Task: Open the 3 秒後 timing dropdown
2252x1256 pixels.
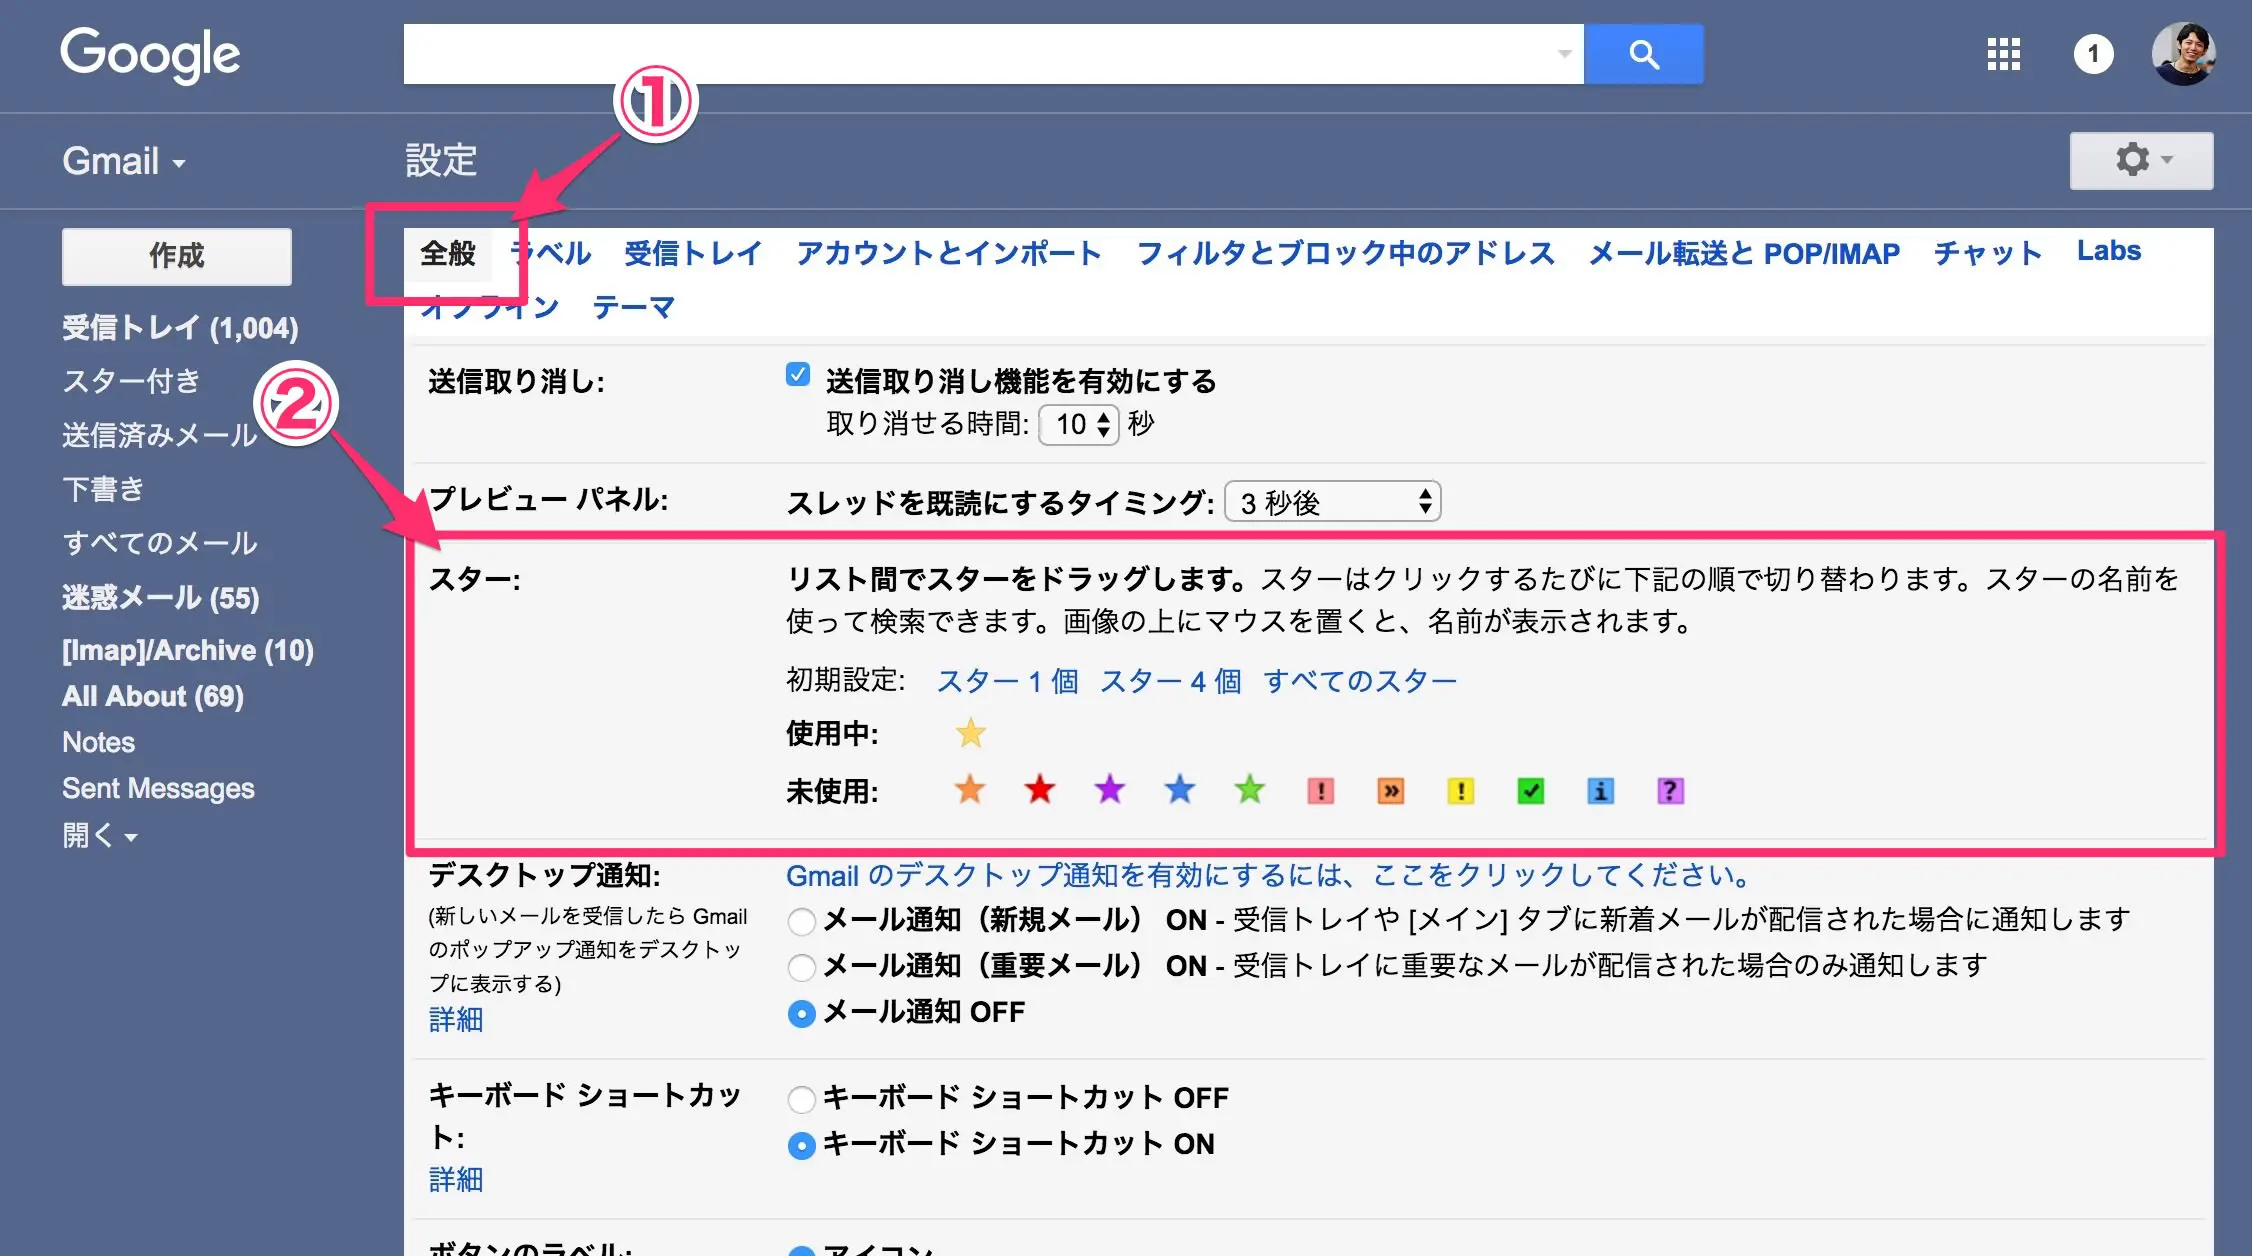Action: pyautogui.click(x=1333, y=502)
